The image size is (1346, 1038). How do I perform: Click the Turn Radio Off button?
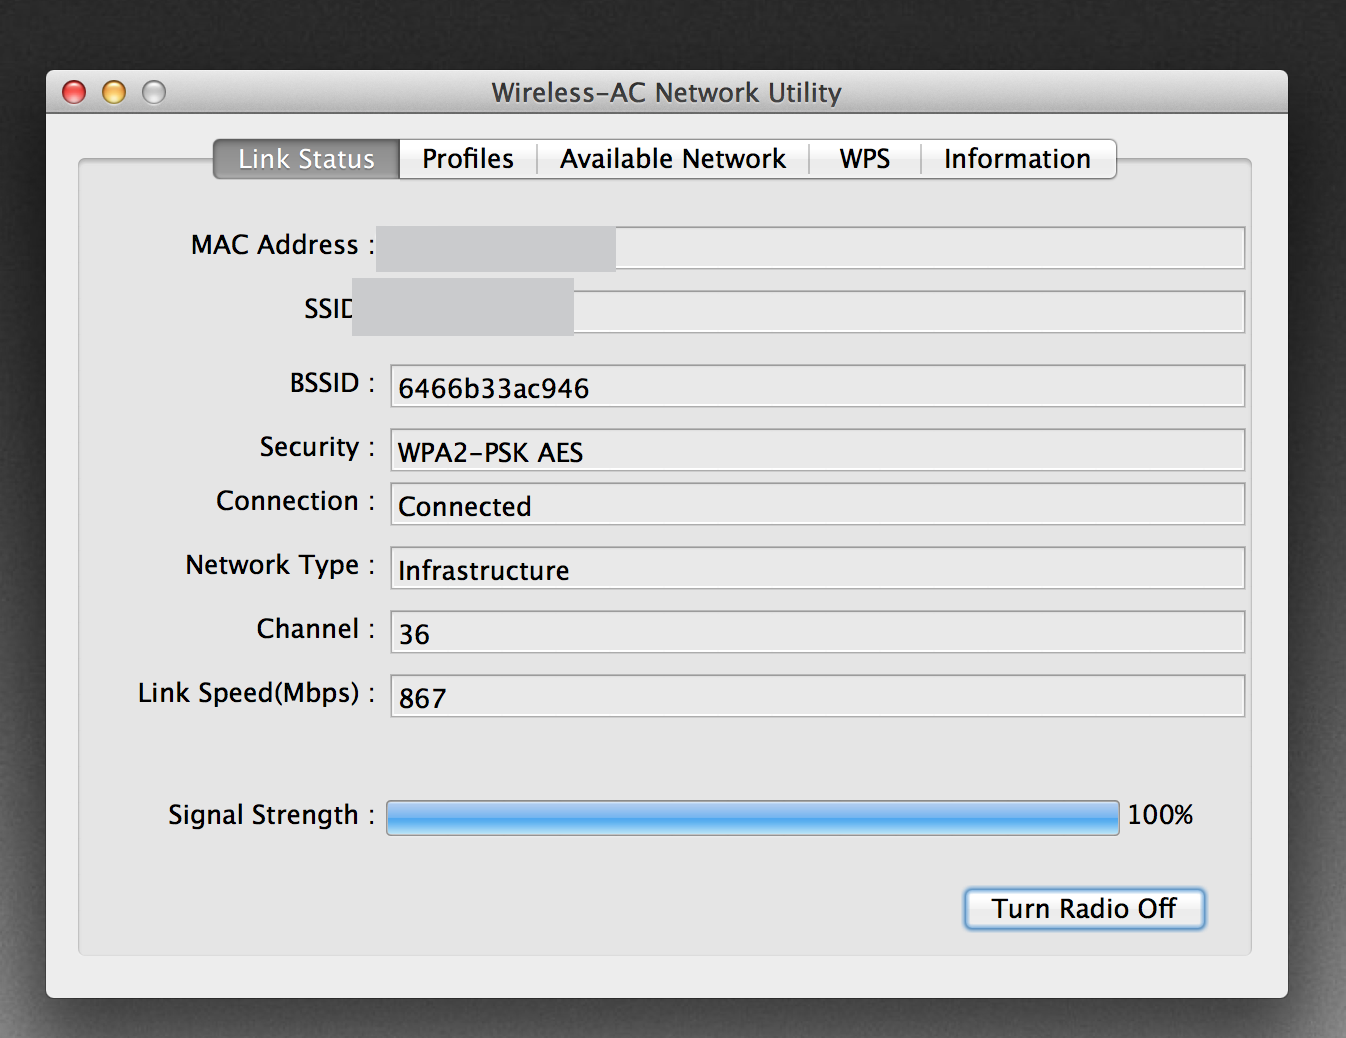tap(1084, 908)
